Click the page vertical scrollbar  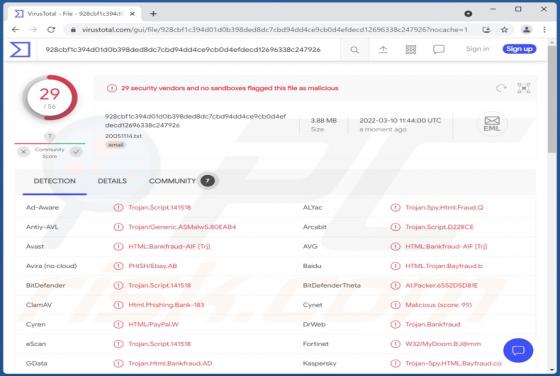(552, 100)
